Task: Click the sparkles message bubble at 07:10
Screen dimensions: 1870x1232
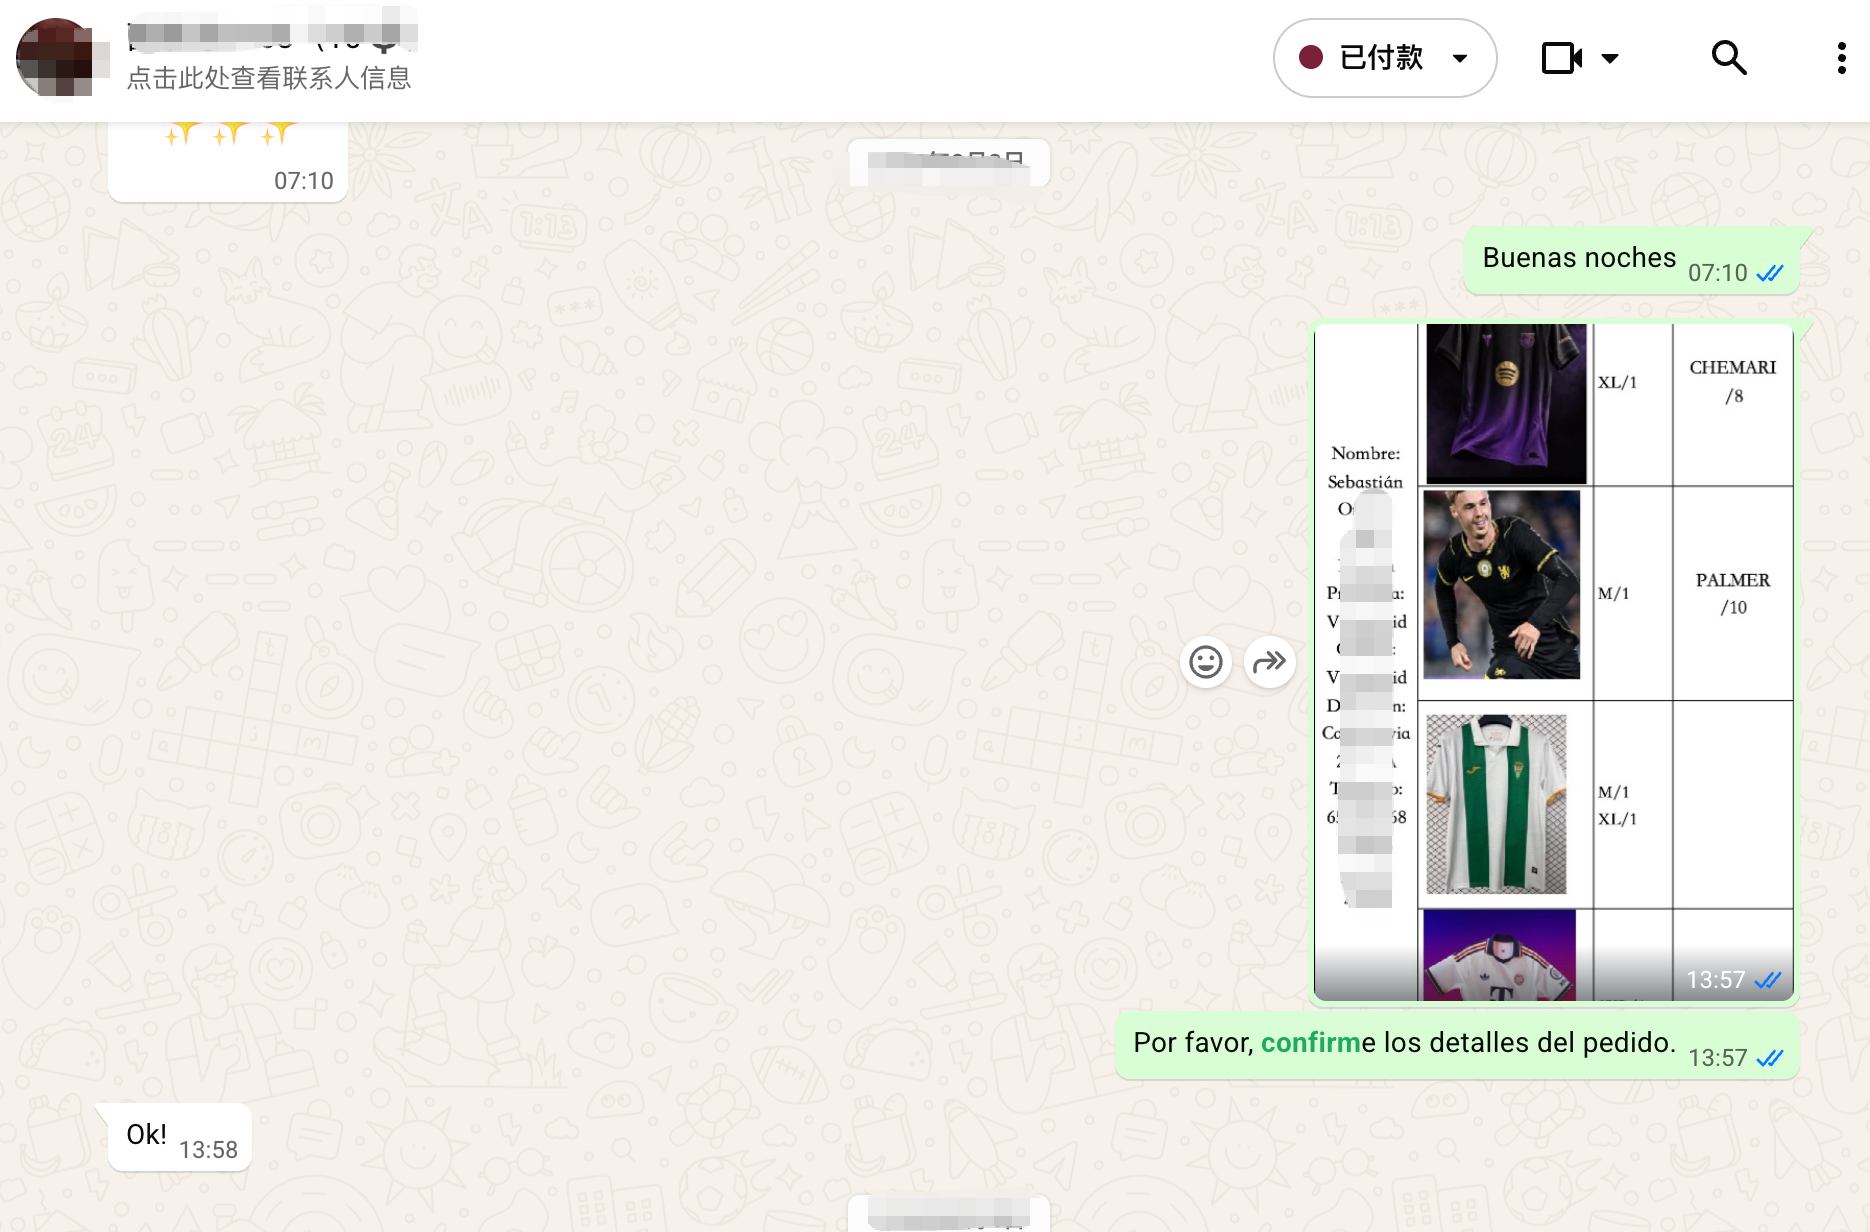Action: [228, 160]
